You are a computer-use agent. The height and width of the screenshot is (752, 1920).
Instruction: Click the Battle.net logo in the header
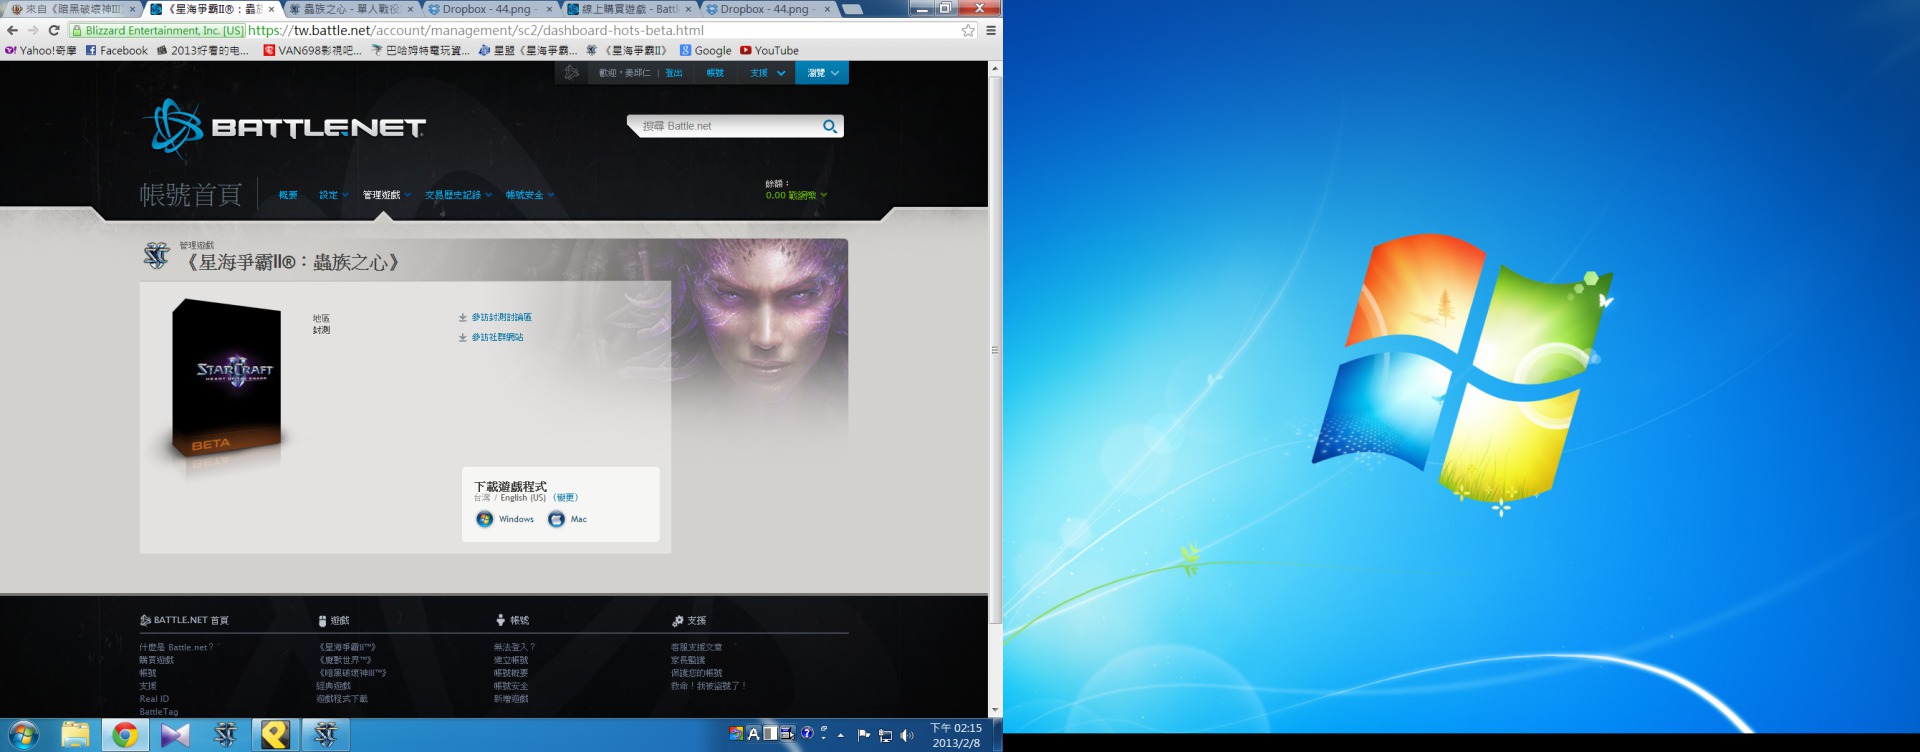[285, 129]
